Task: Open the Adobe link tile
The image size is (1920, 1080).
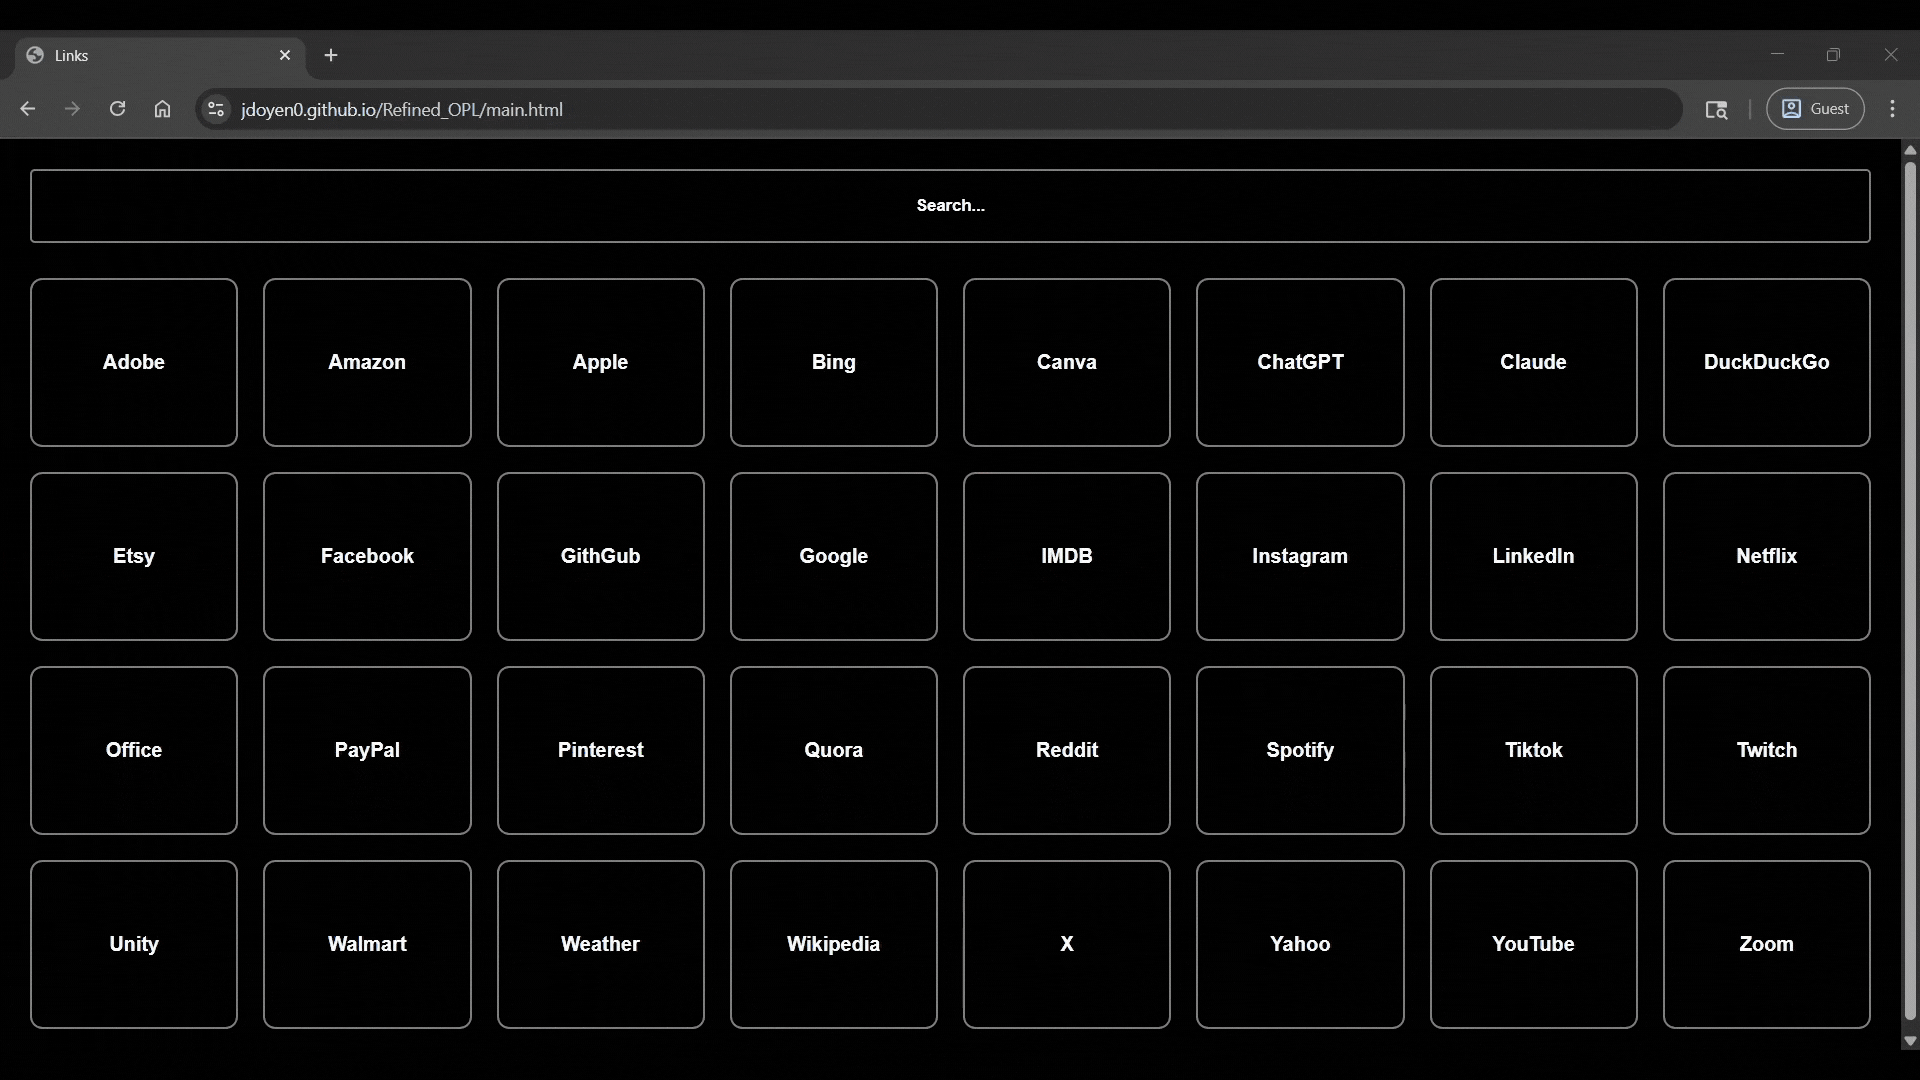Action: tap(134, 362)
